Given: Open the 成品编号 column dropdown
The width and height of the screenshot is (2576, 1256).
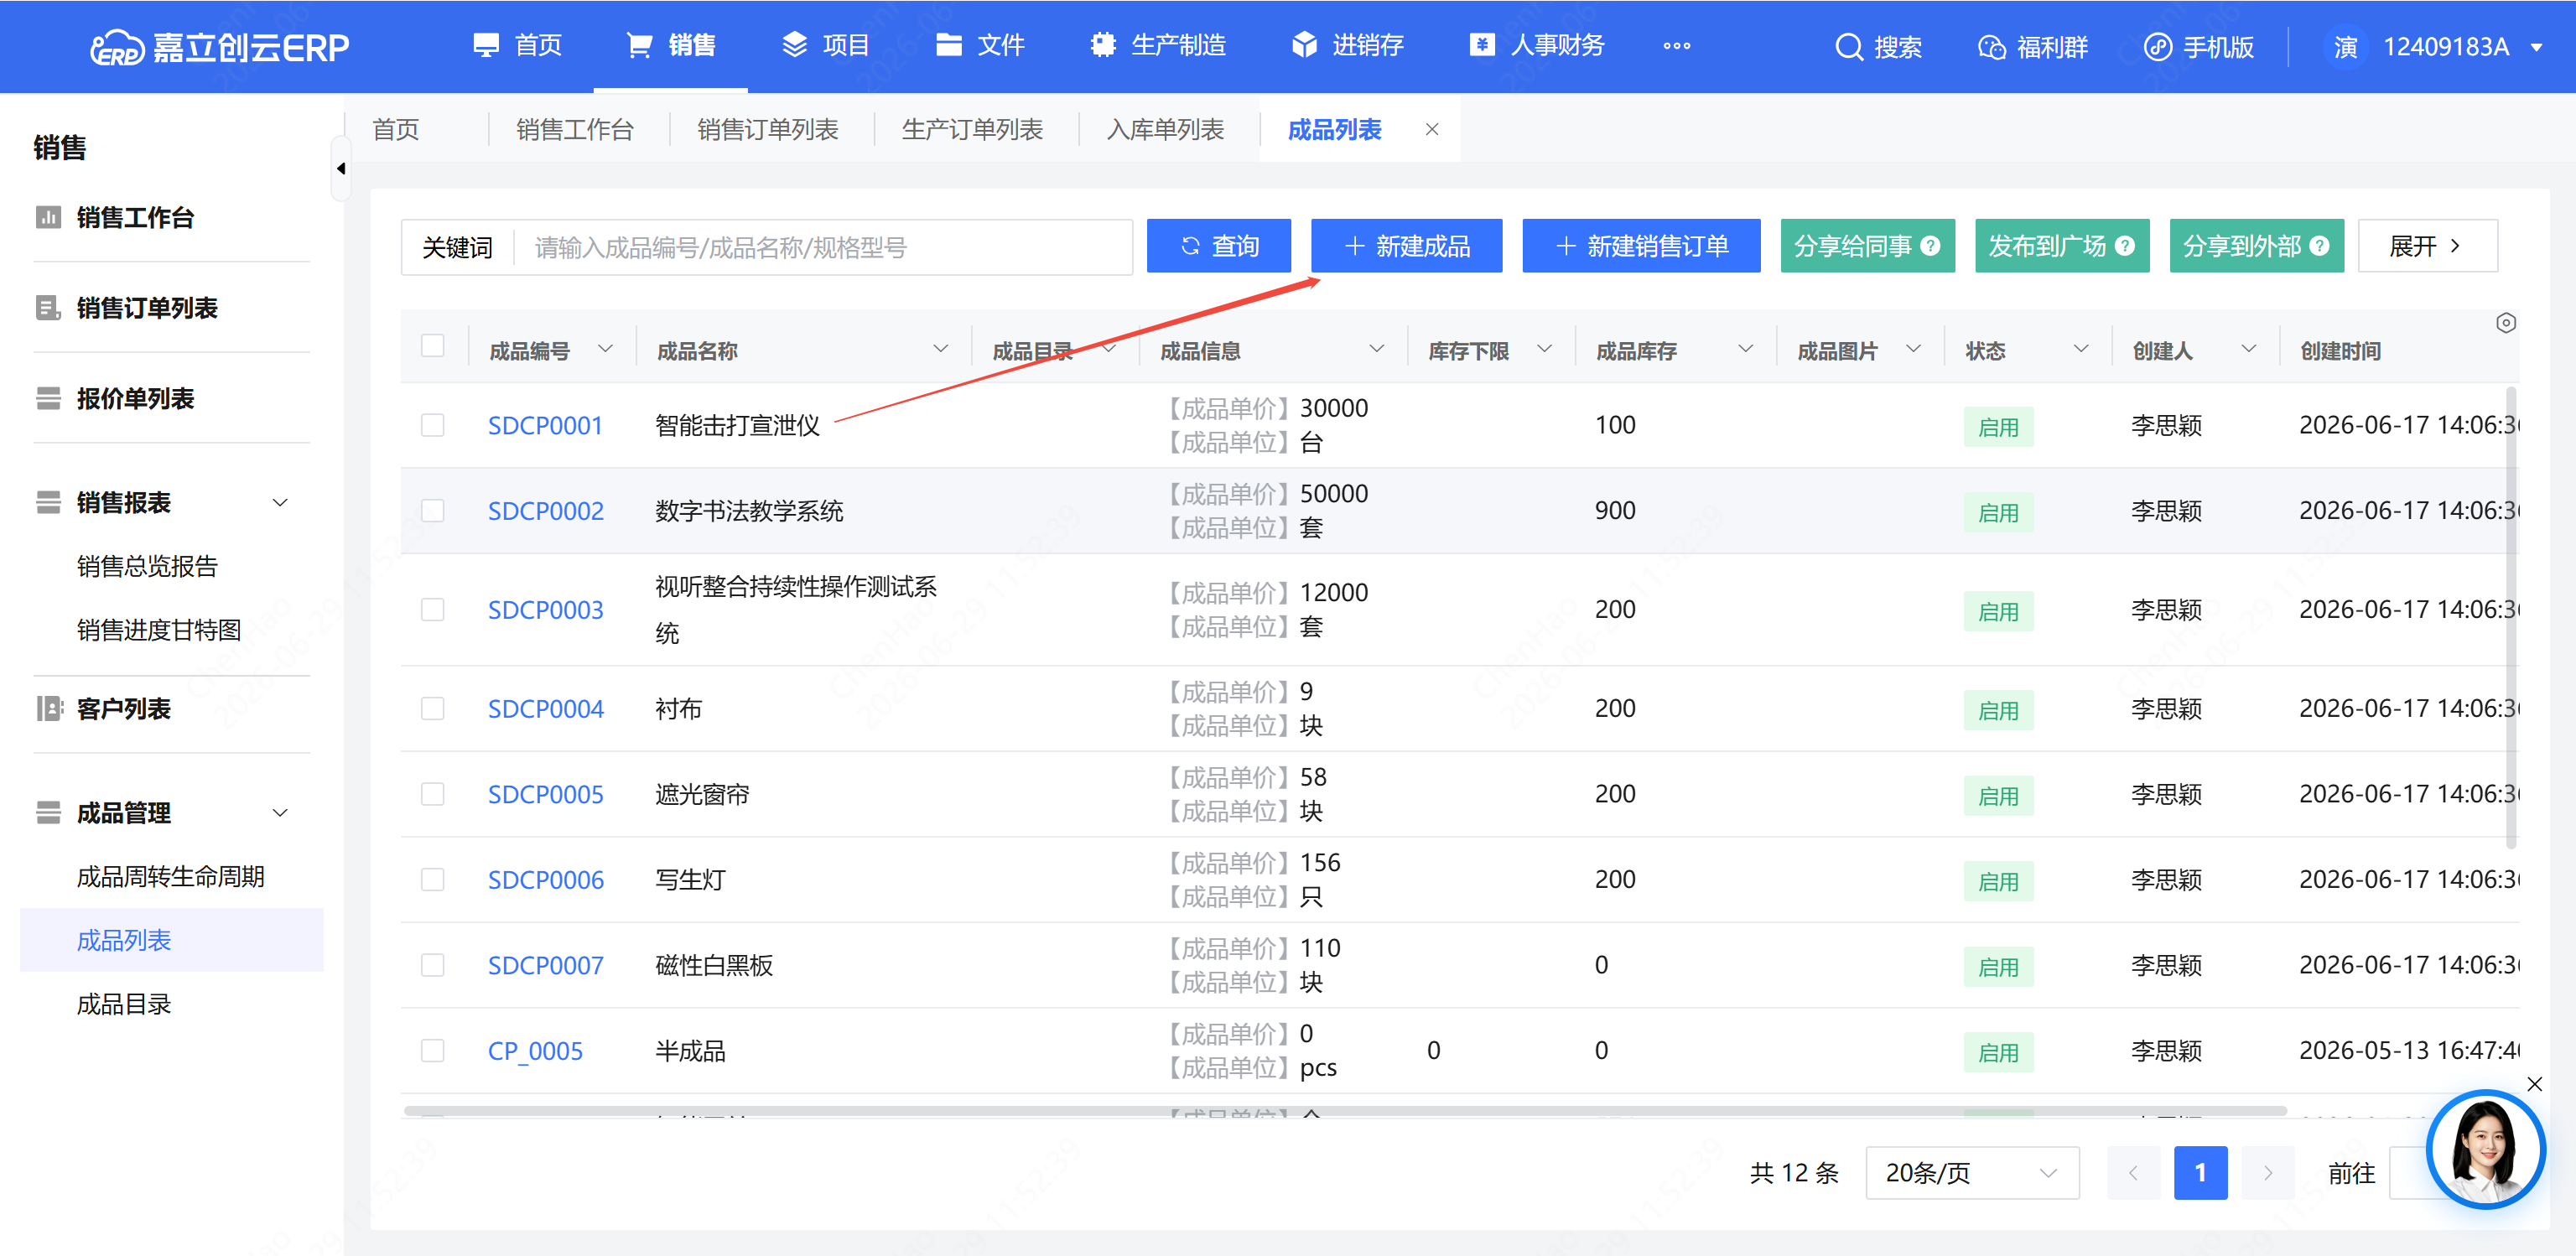Looking at the screenshot, I should tap(605, 349).
